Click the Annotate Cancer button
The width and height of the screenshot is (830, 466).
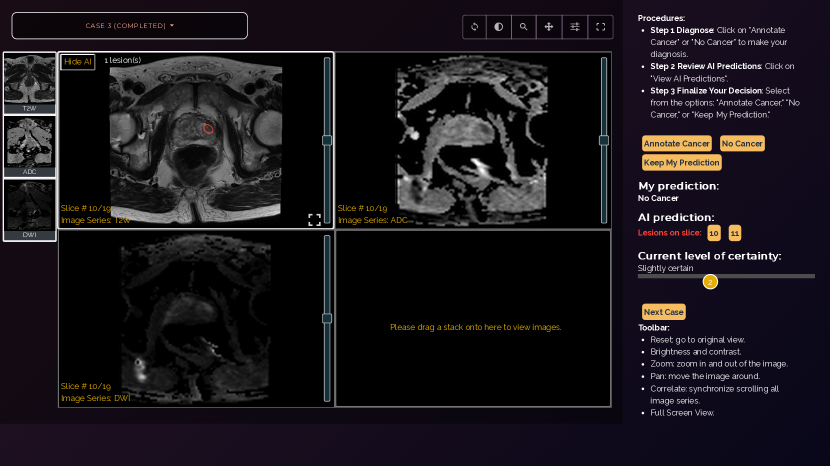[677, 144]
